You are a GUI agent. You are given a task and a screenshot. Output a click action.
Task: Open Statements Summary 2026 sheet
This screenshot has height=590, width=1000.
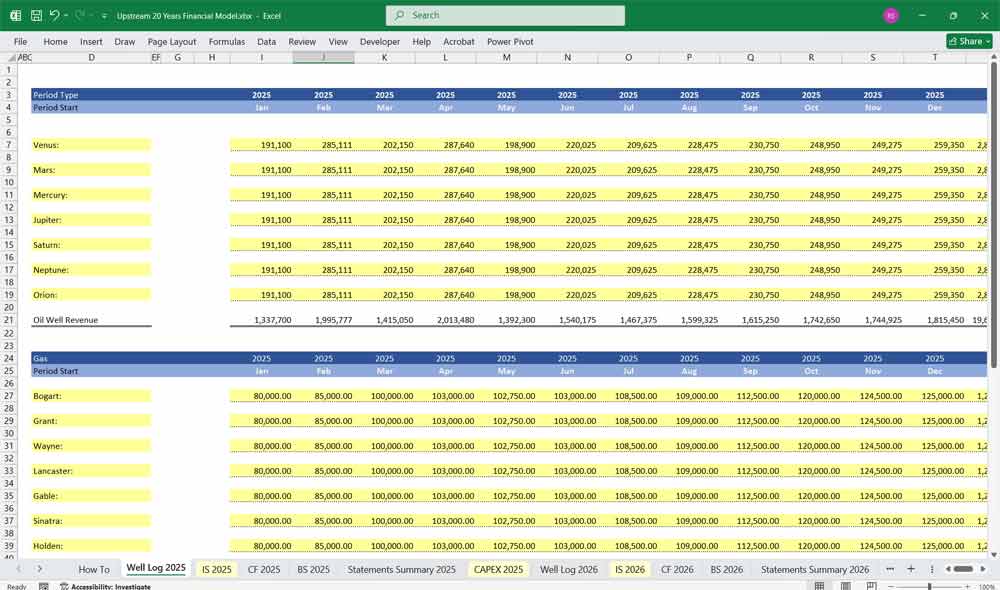tap(814, 569)
